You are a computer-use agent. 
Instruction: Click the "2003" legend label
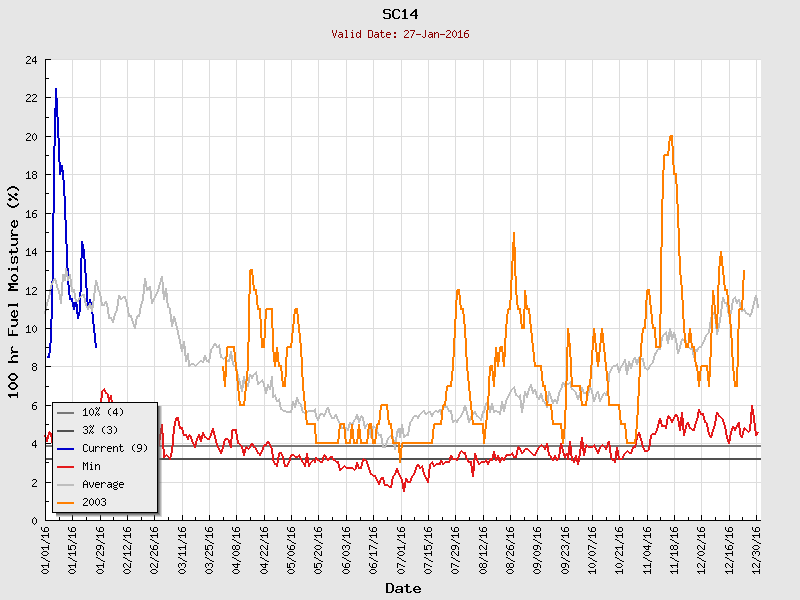pos(95,502)
